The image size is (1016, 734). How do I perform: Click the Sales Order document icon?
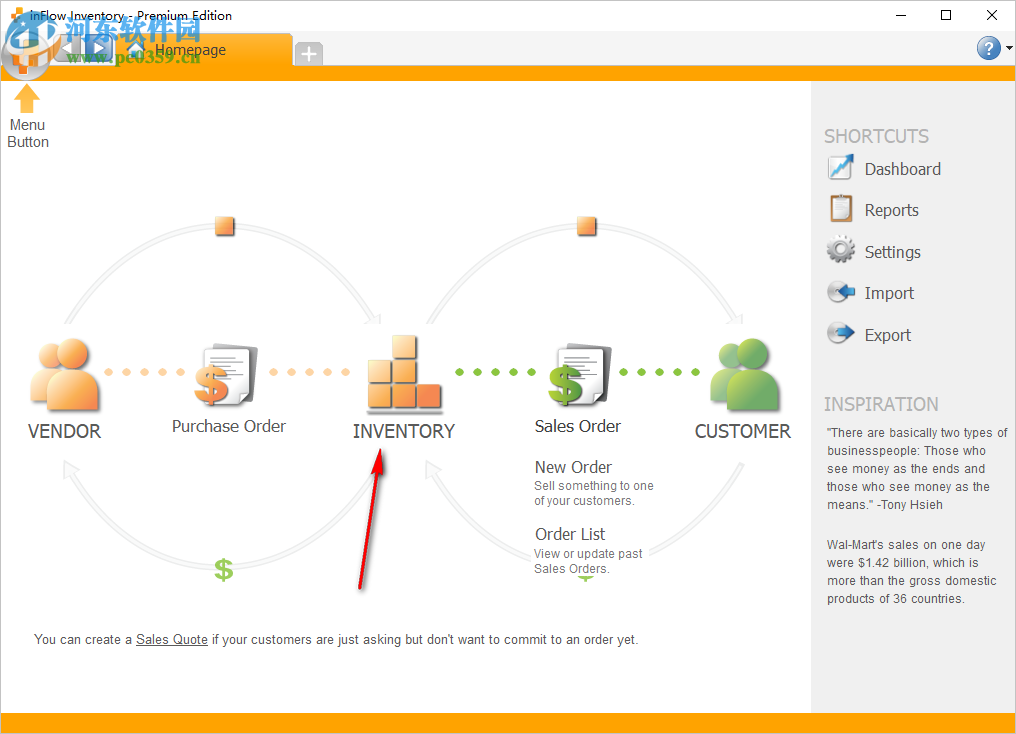point(579,374)
